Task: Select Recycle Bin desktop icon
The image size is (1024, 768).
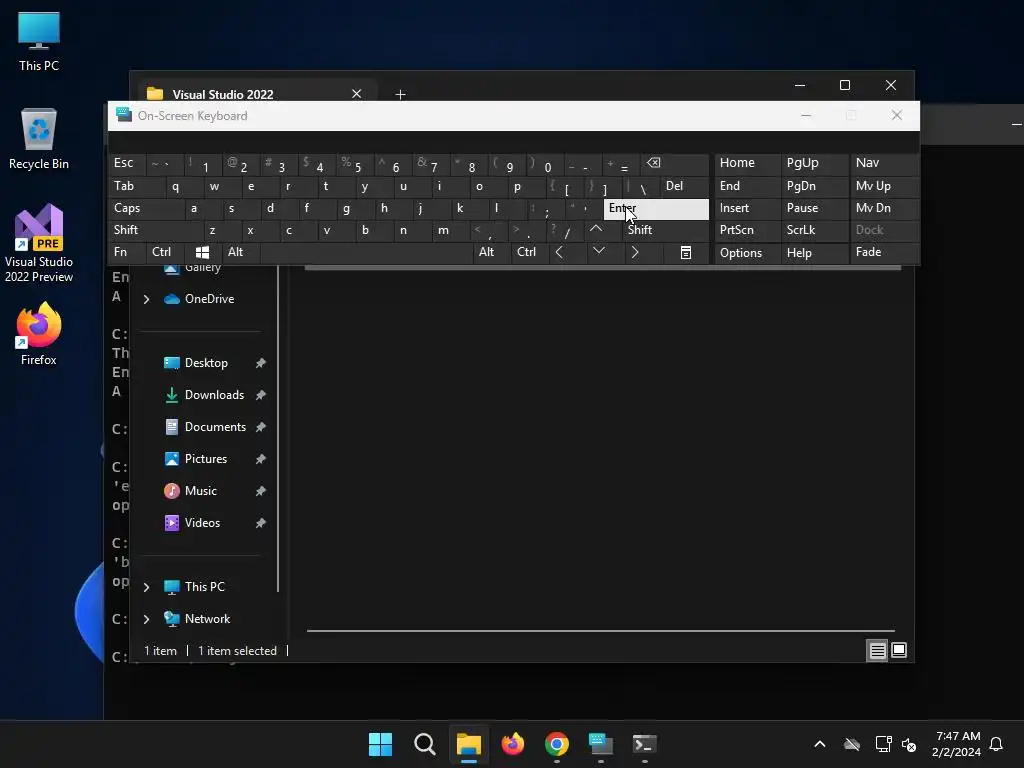Action: click(x=39, y=138)
